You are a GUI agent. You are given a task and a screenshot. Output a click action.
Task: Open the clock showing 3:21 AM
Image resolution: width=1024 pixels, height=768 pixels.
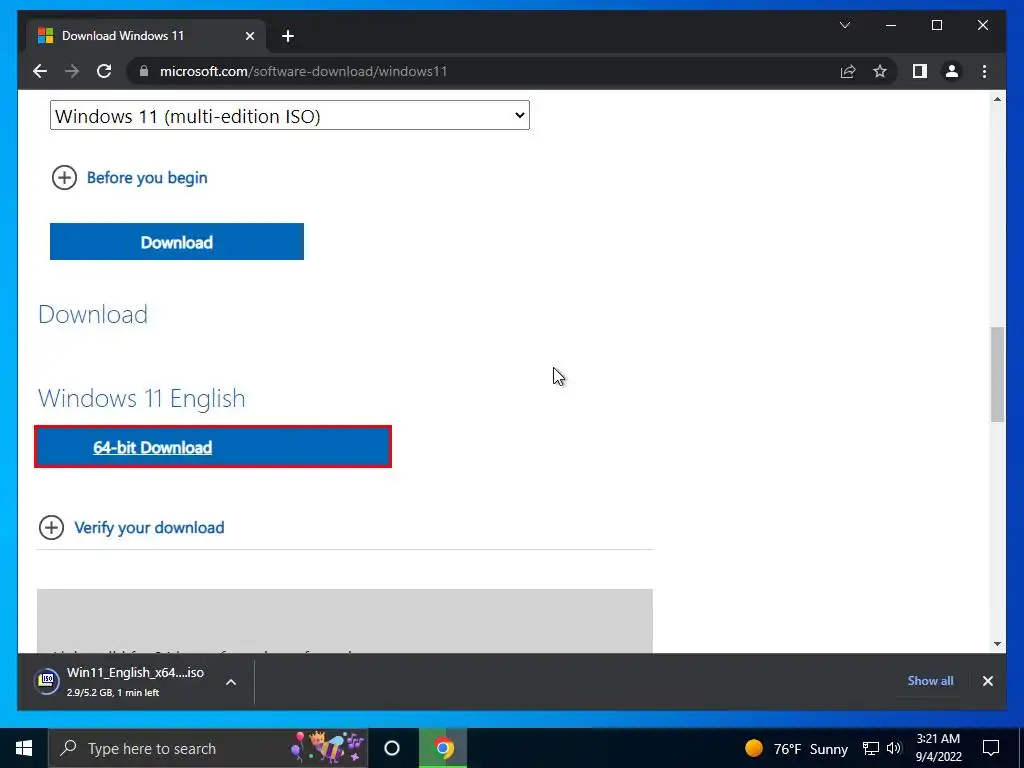938,748
